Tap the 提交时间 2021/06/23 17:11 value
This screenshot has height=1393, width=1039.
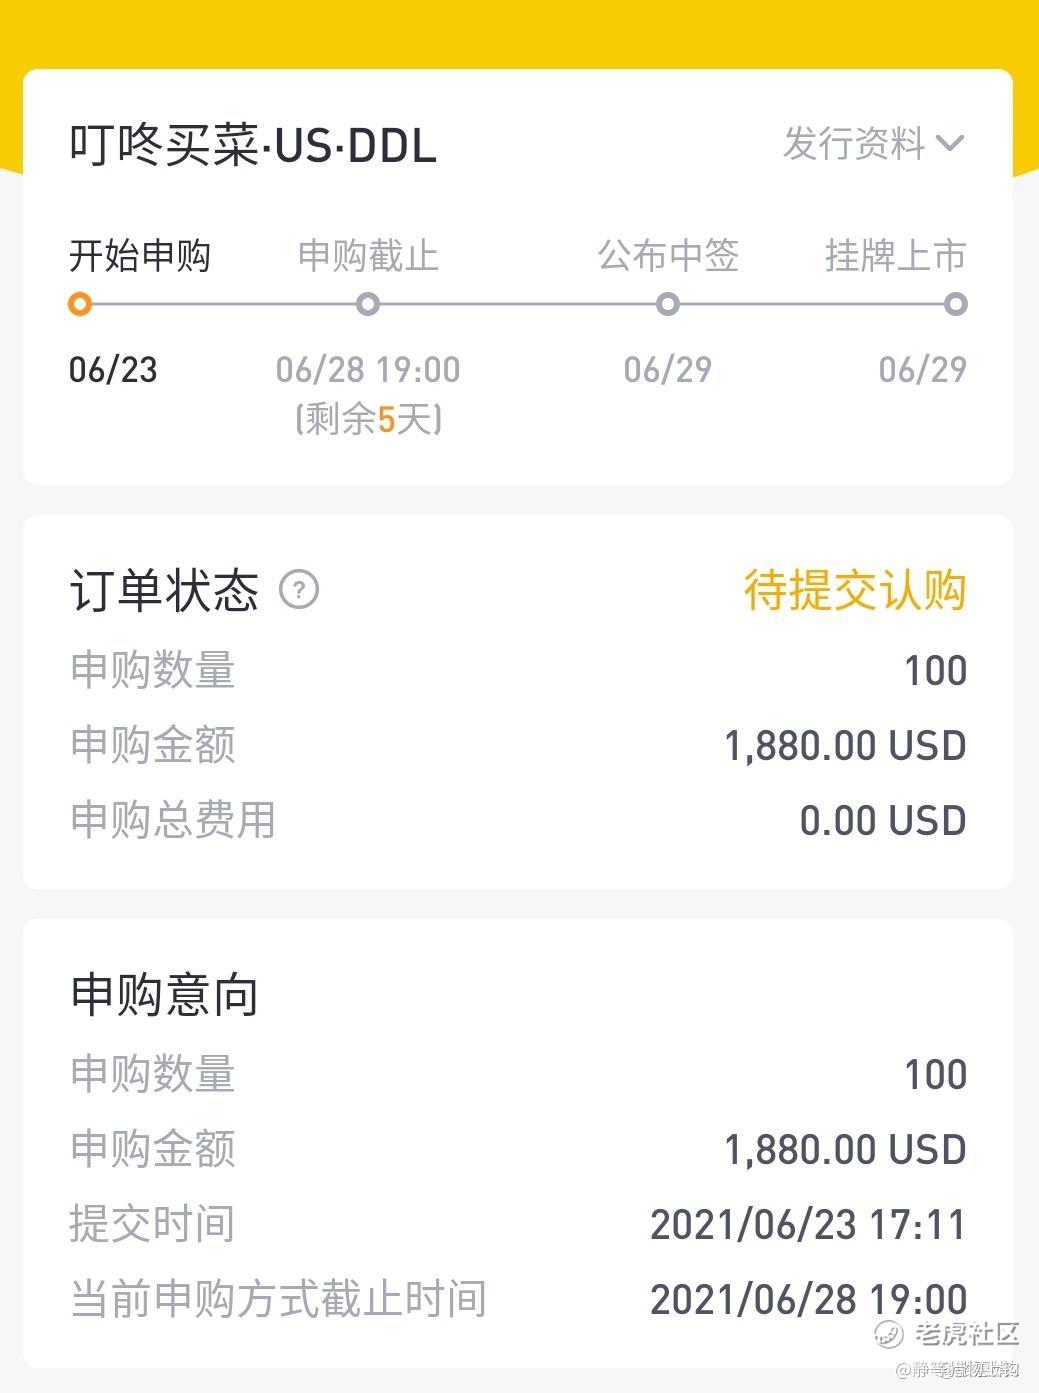[808, 1225]
